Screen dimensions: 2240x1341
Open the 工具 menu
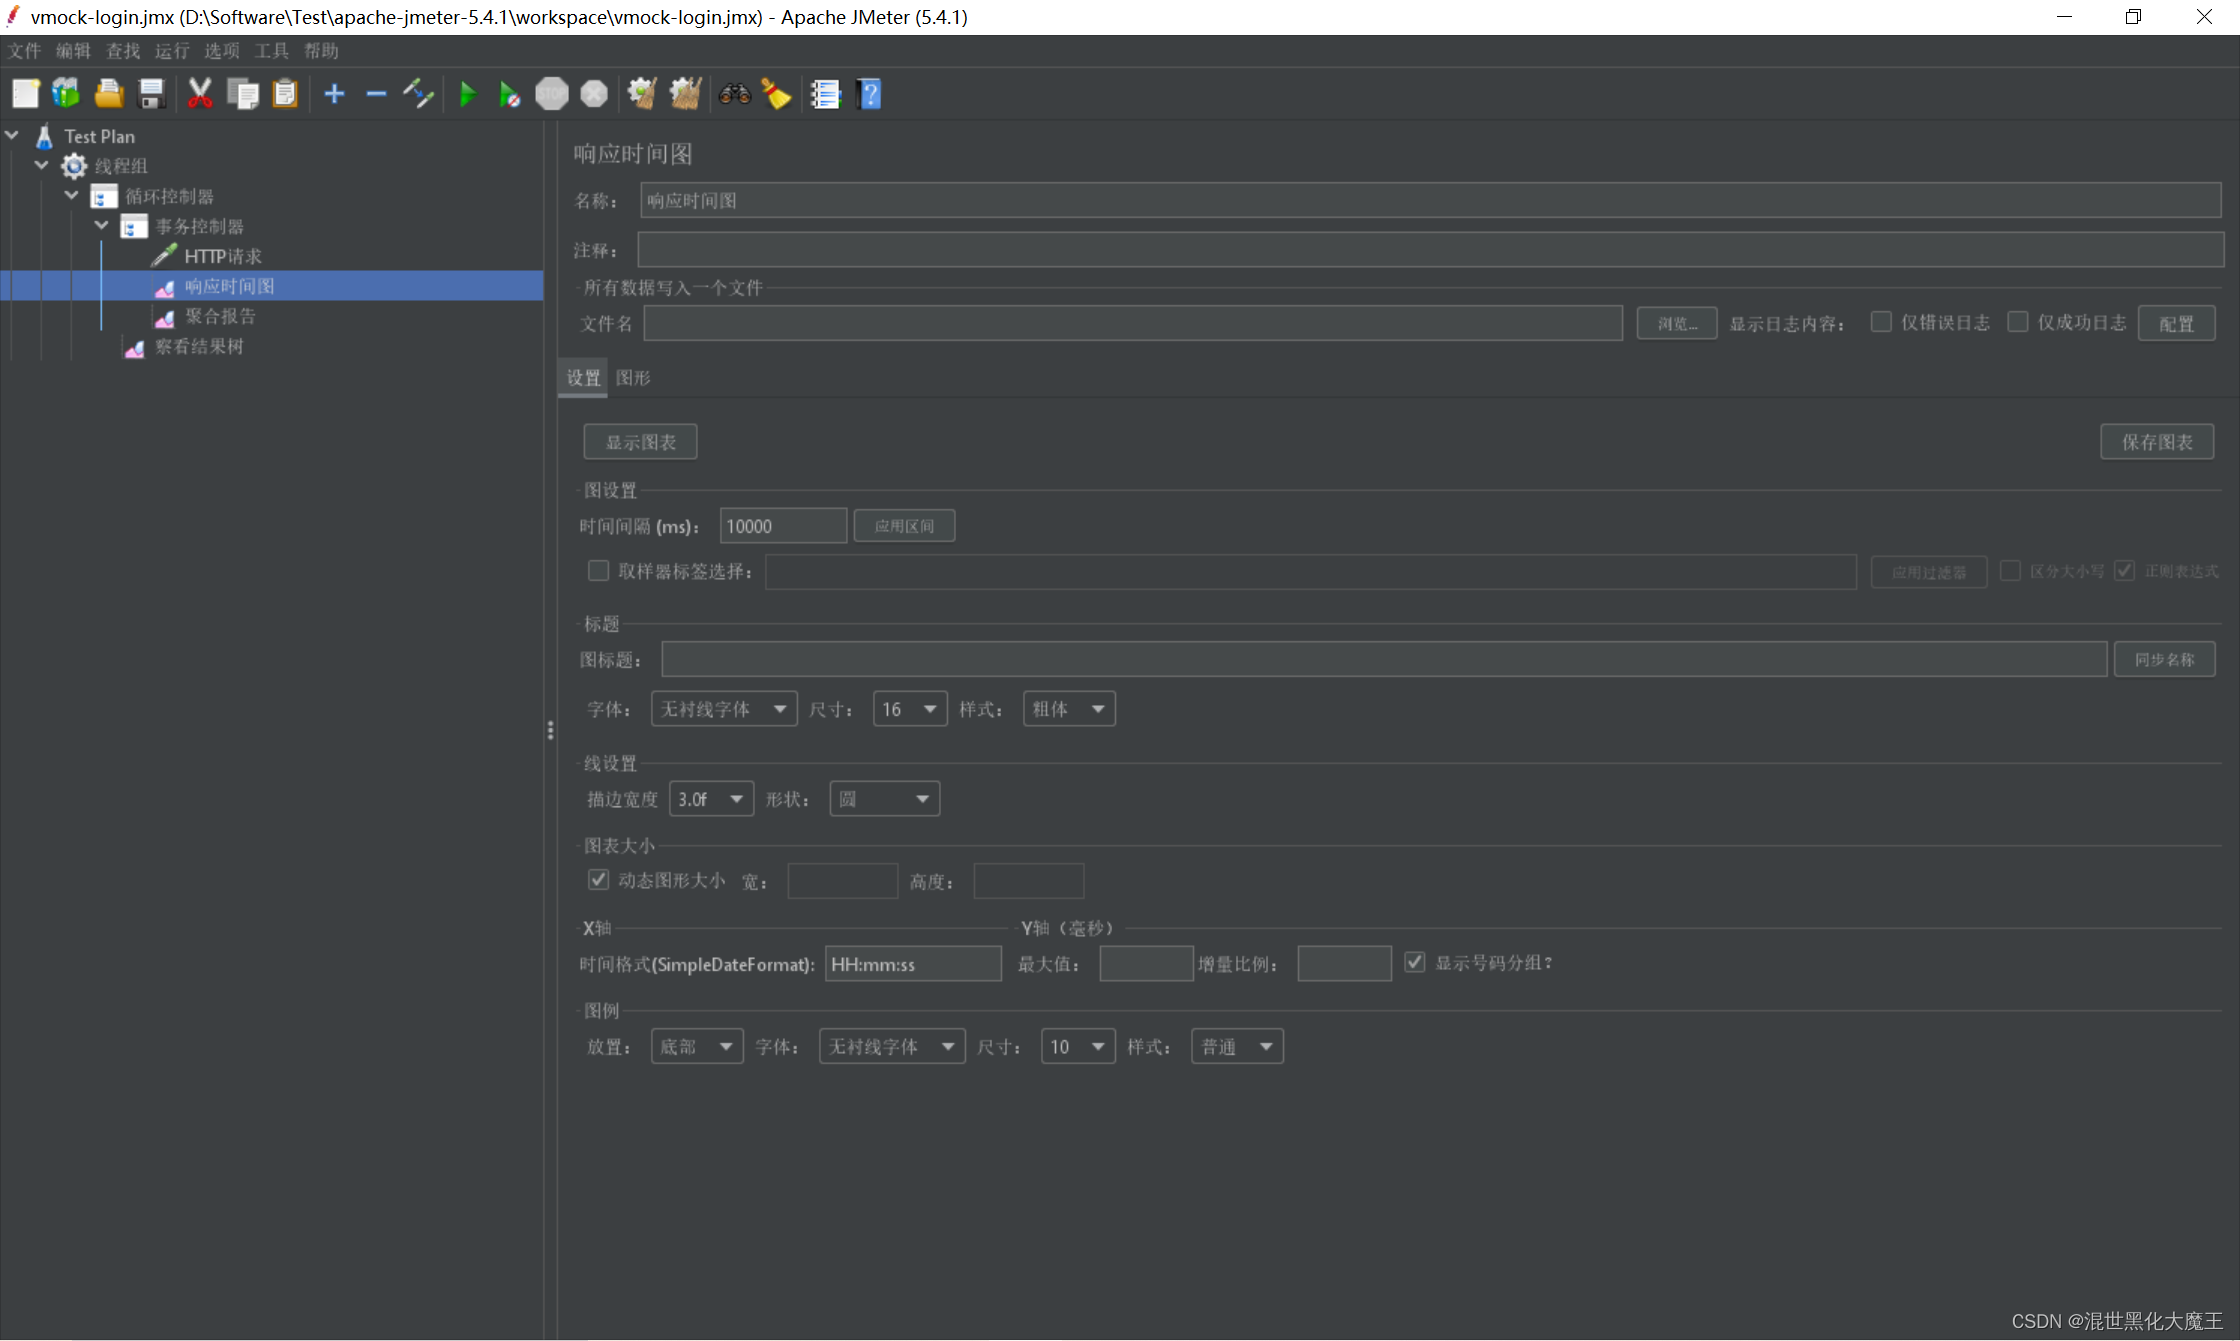coord(271,51)
